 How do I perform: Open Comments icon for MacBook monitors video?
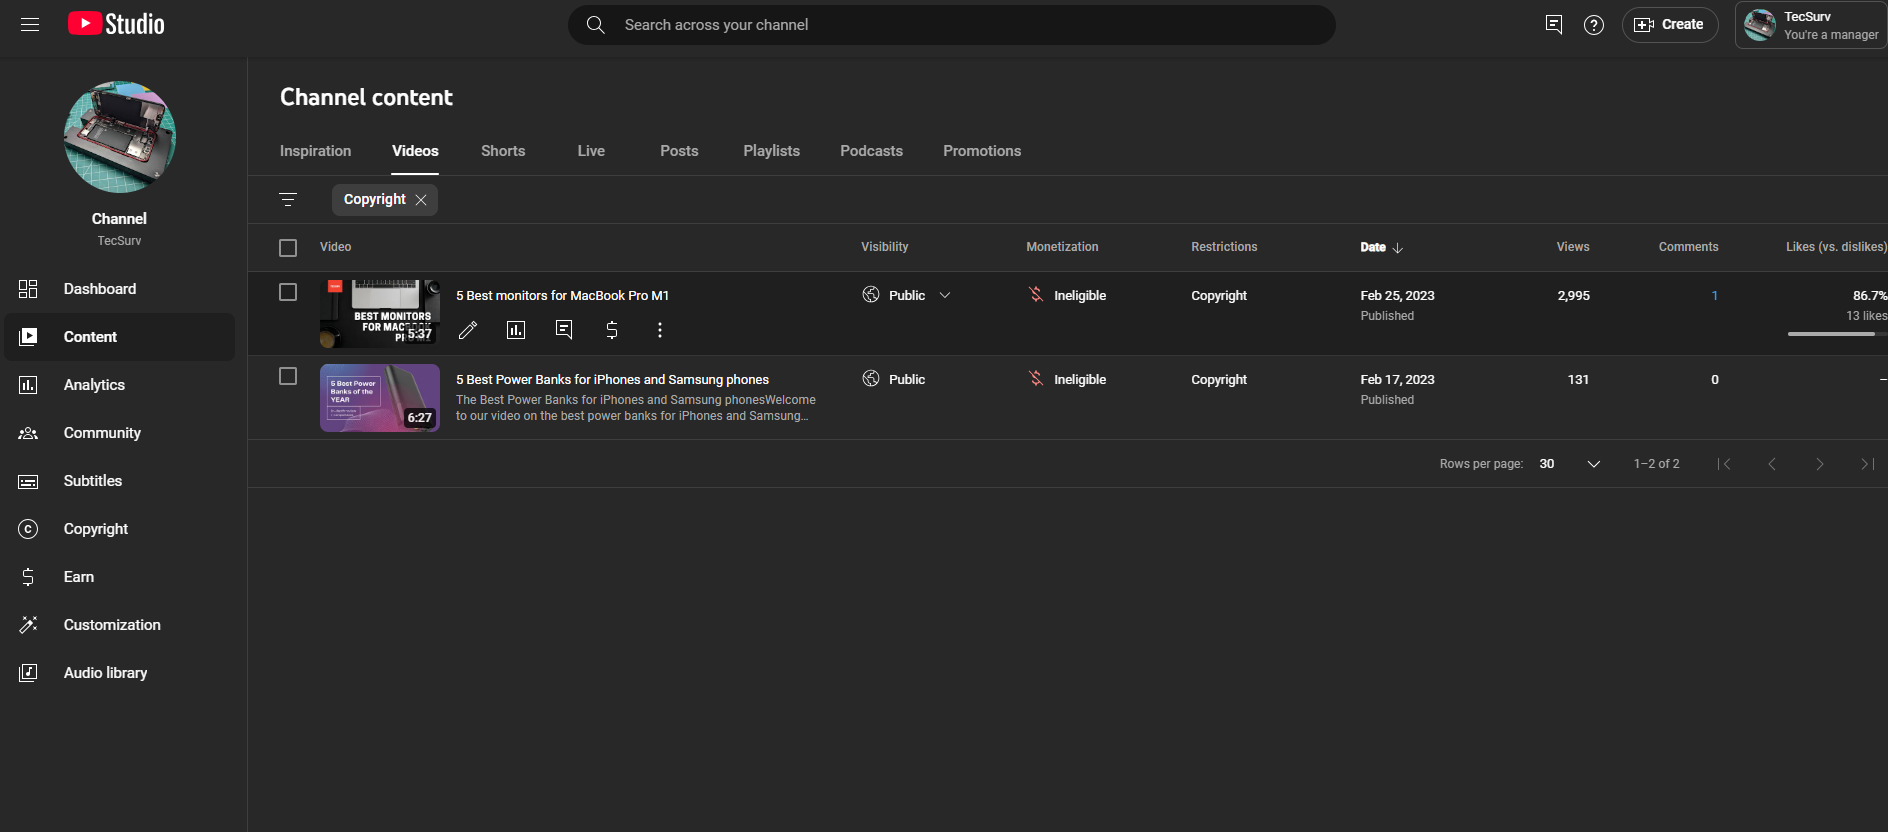coord(564,330)
